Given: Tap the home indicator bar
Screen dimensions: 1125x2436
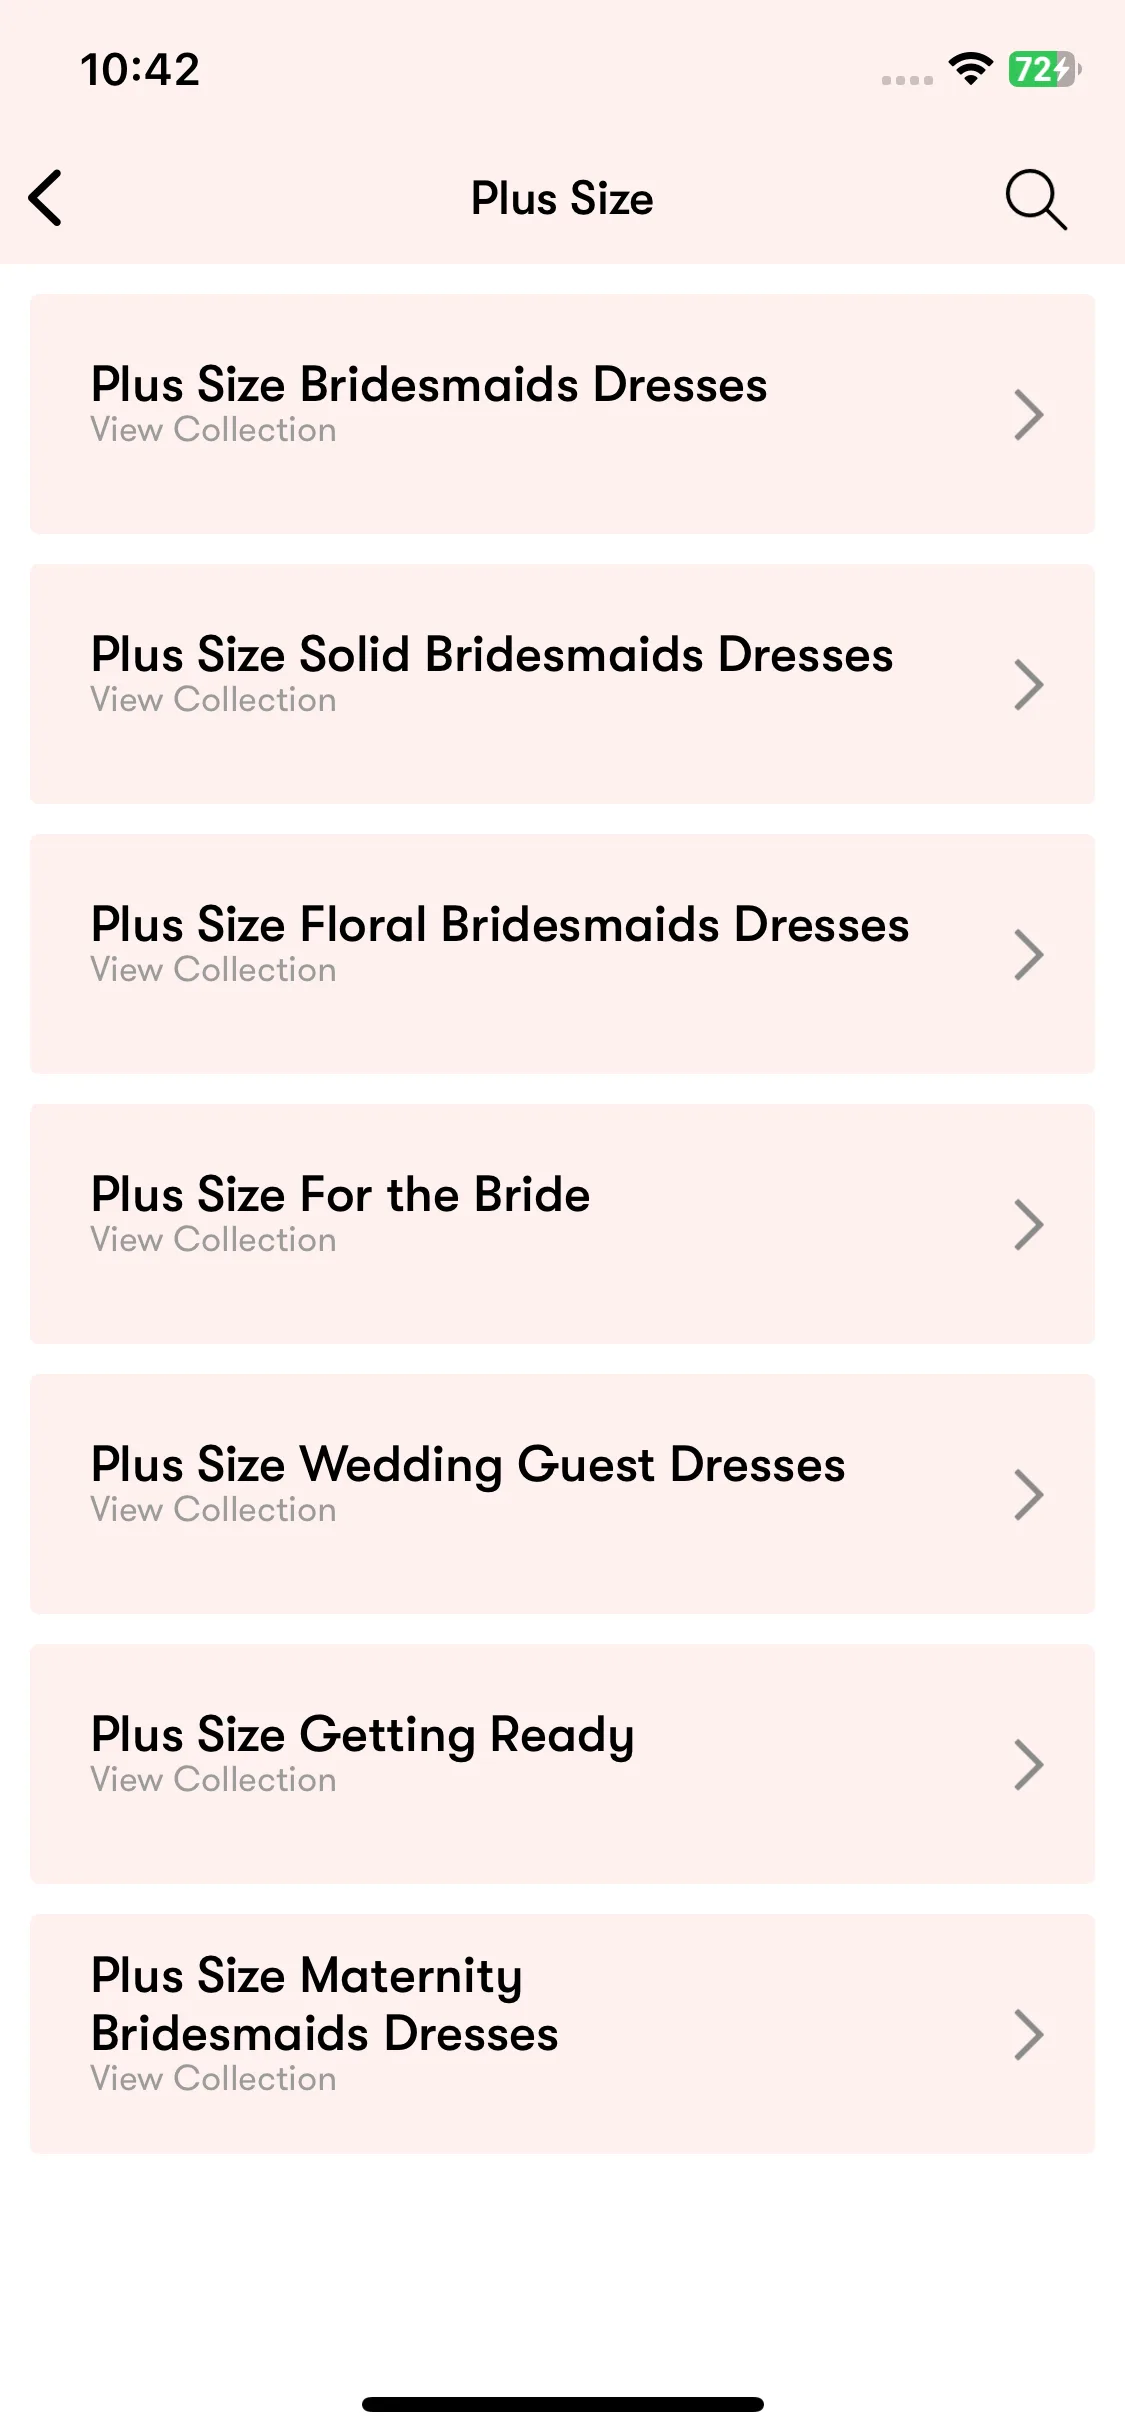Looking at the screenshot, I should pyautogui.click(x=562, y=2404).
